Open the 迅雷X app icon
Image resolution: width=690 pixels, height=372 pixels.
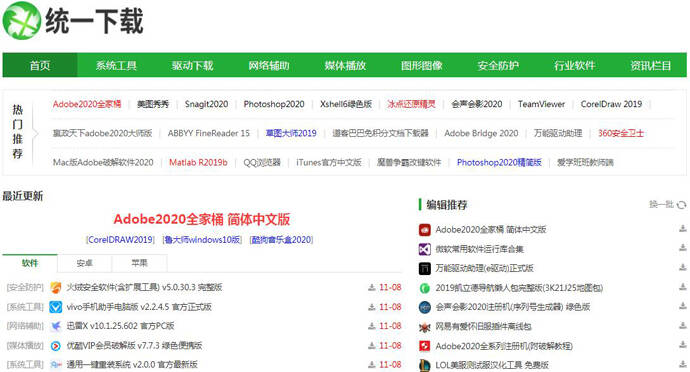pyautogui.click(x=55, y=326)
